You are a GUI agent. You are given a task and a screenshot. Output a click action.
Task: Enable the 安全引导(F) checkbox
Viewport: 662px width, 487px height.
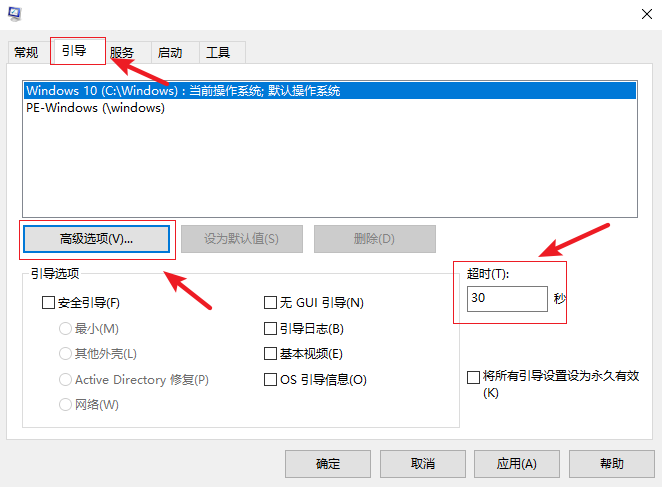[x=49, y=302]
